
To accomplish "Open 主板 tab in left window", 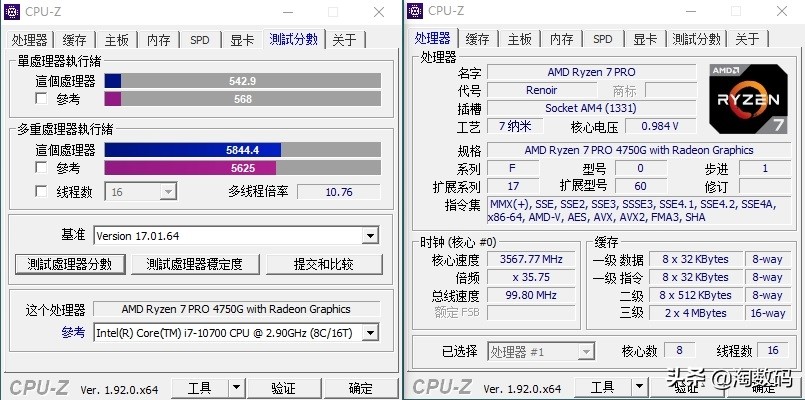I will point(117,40).
